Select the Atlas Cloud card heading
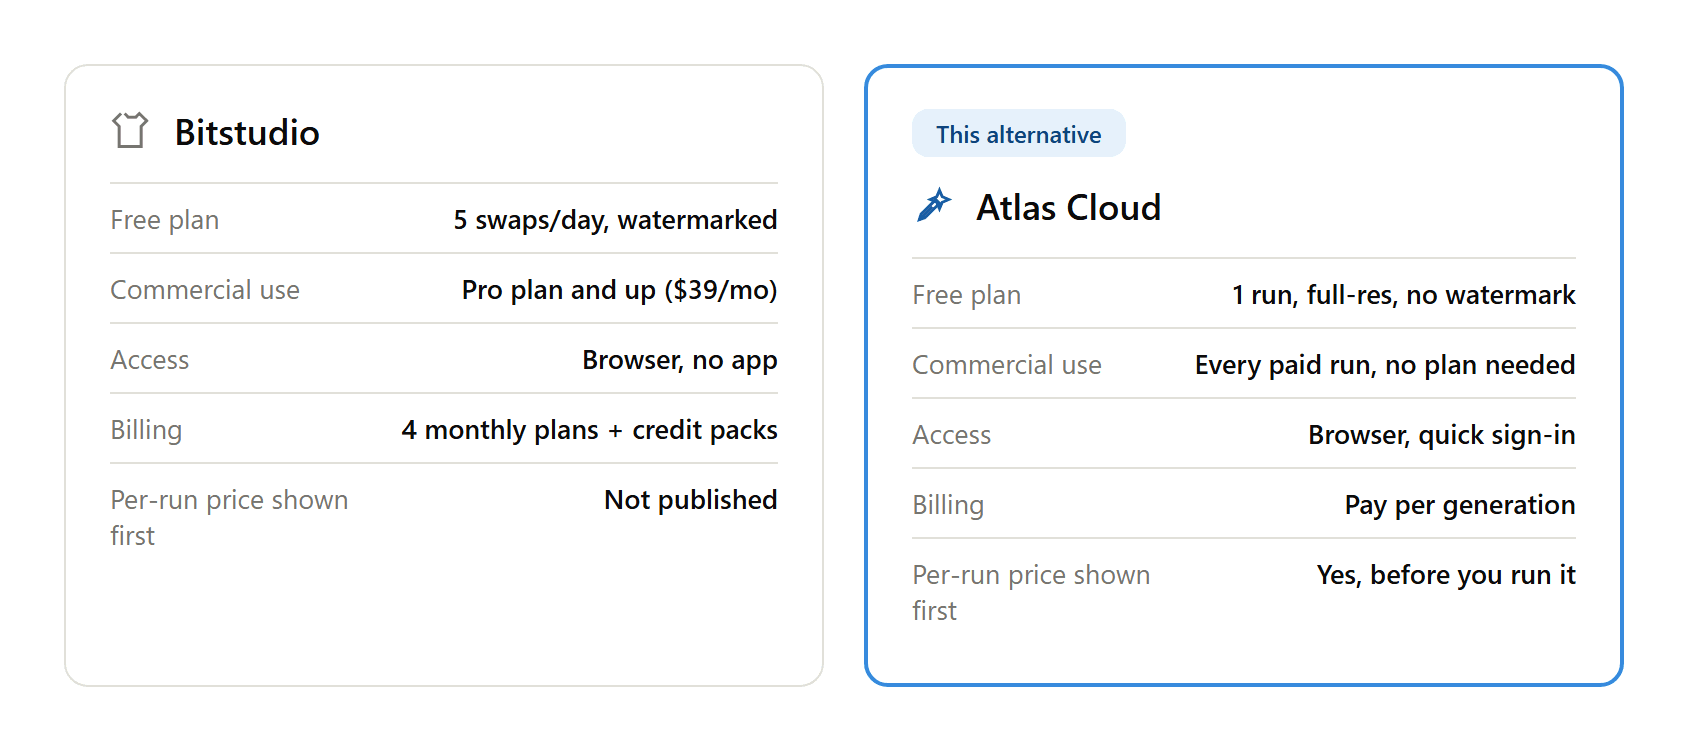Viewport: 1688px width, 750px height. 1068,207
